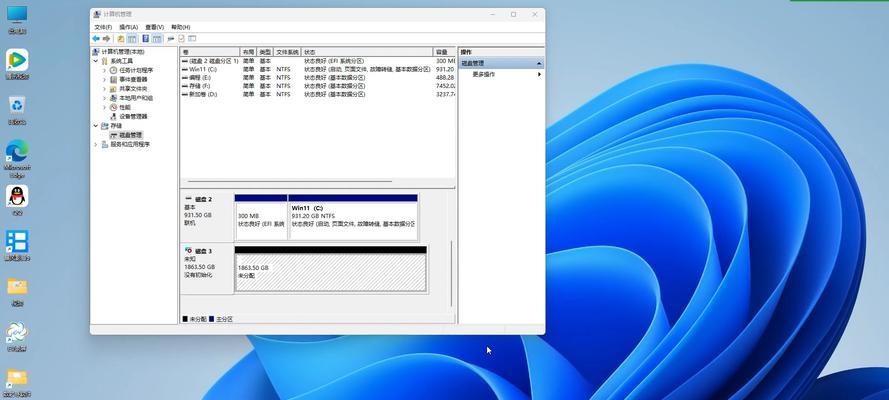Click the last toolbar icon with window layout
Screen dimensions: 889x400
coord(192,39)
